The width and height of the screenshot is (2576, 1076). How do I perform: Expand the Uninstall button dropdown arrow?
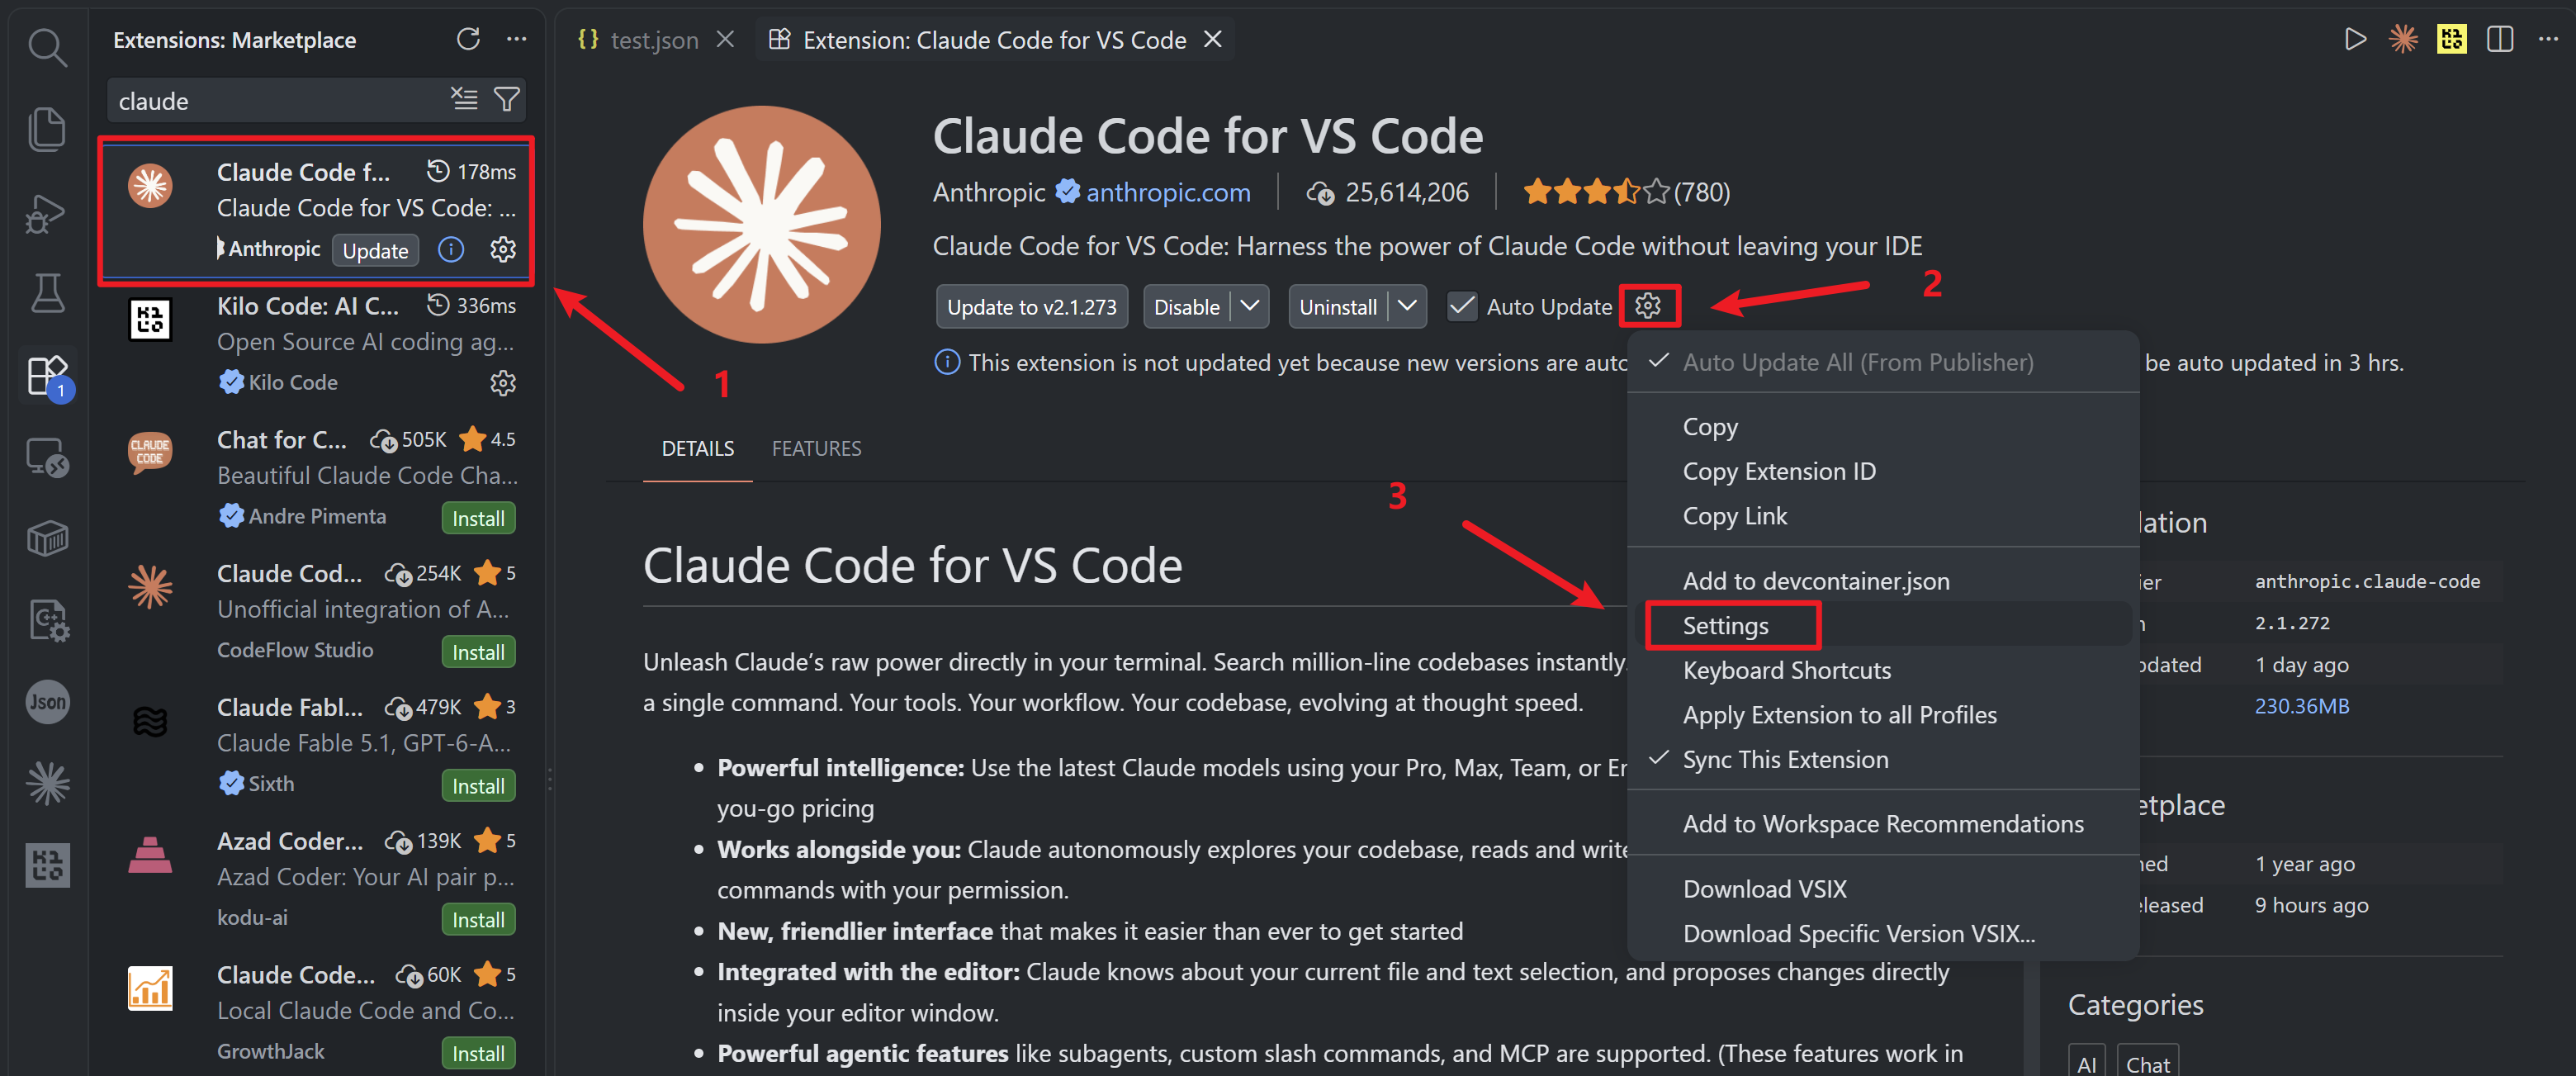point(1406,306)
